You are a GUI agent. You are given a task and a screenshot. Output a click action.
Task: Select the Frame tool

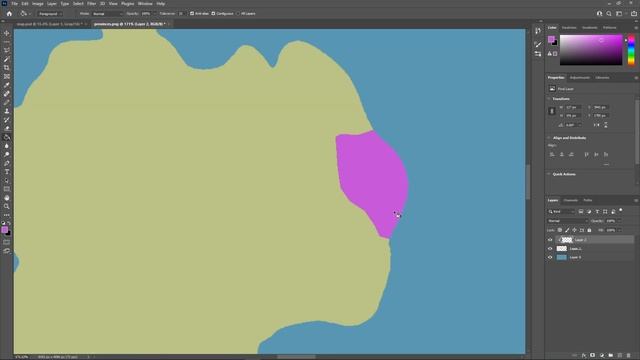click(7, 76)
